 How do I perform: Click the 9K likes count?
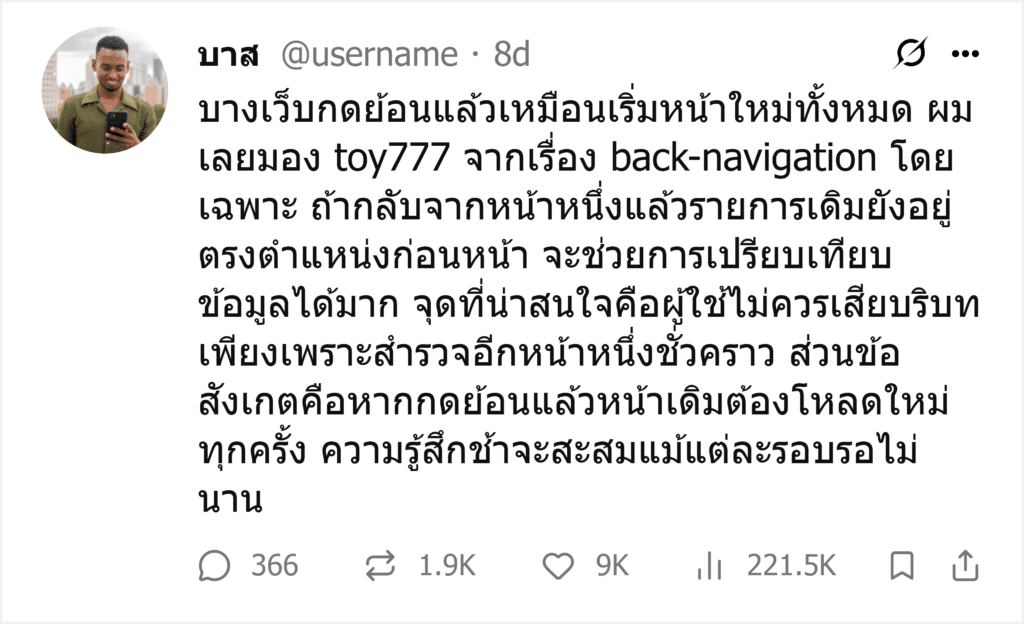pyautogui.click(x=612, y=566)
